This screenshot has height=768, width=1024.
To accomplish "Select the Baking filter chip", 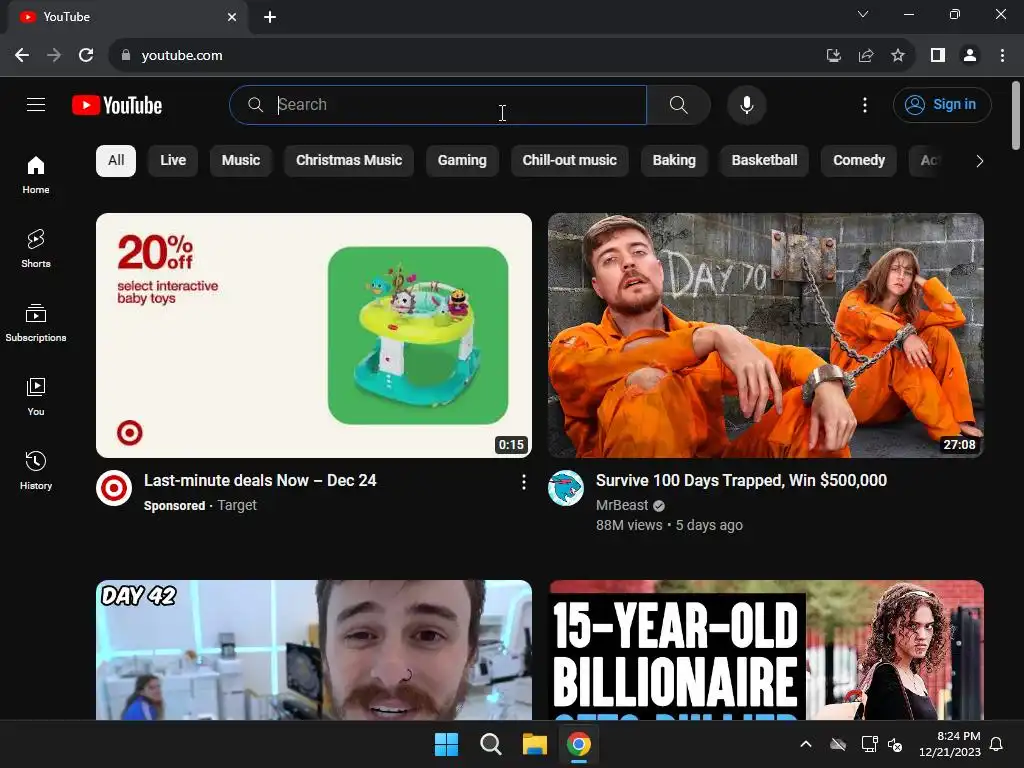I will [674, 161].
